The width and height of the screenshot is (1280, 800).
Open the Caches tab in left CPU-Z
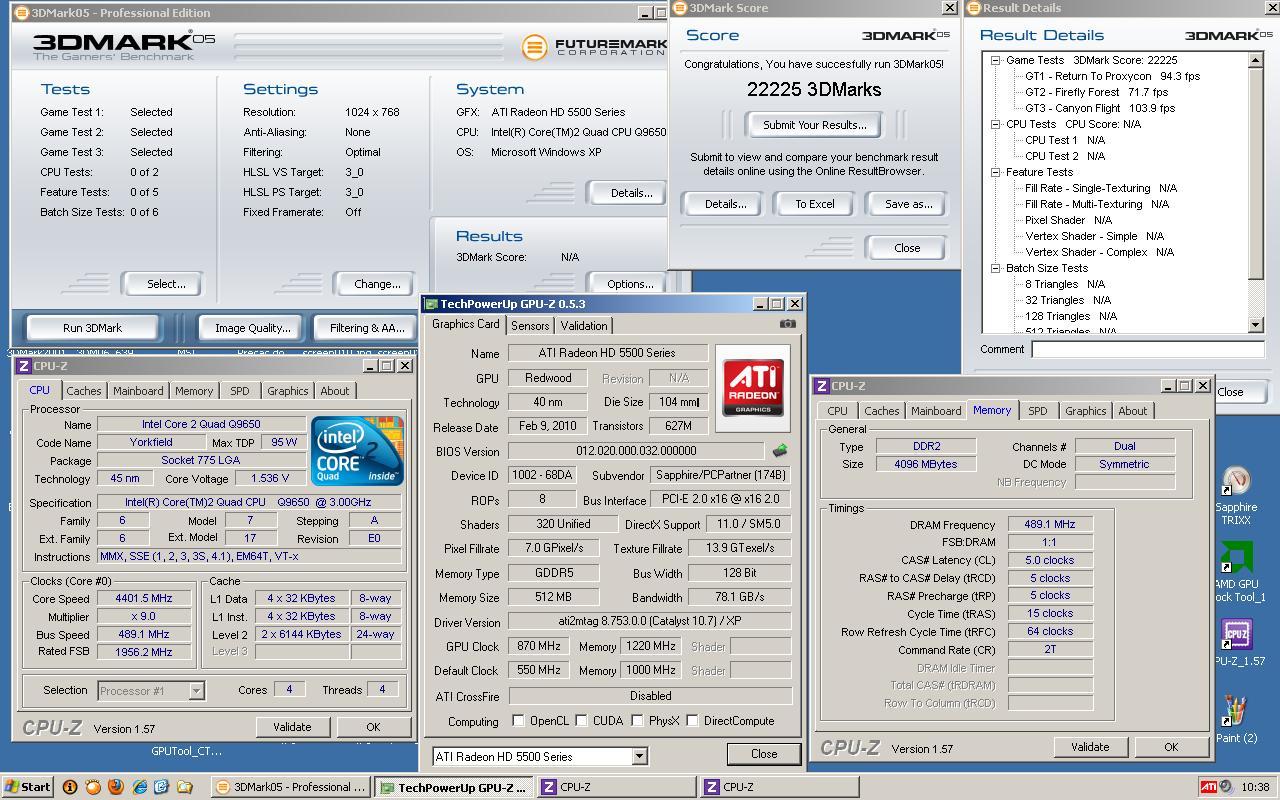click(x=84, y=391)
